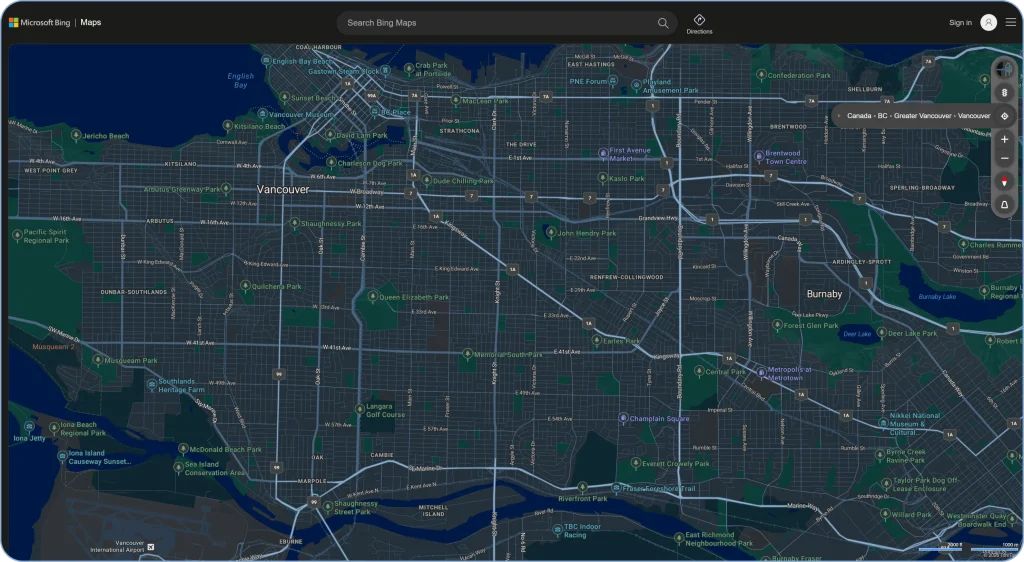The height and width of the screenshot is (562, 1024).
Task: Click the RENFREW-COLLINGWOOD neighbourhood label
Action: pos(626,277)
